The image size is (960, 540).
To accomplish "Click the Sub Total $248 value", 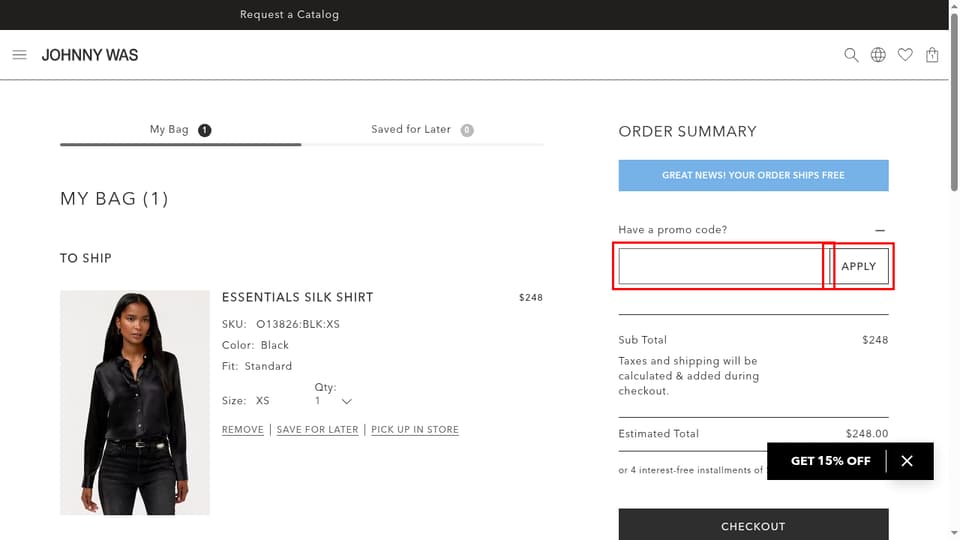I will point(875,340).
